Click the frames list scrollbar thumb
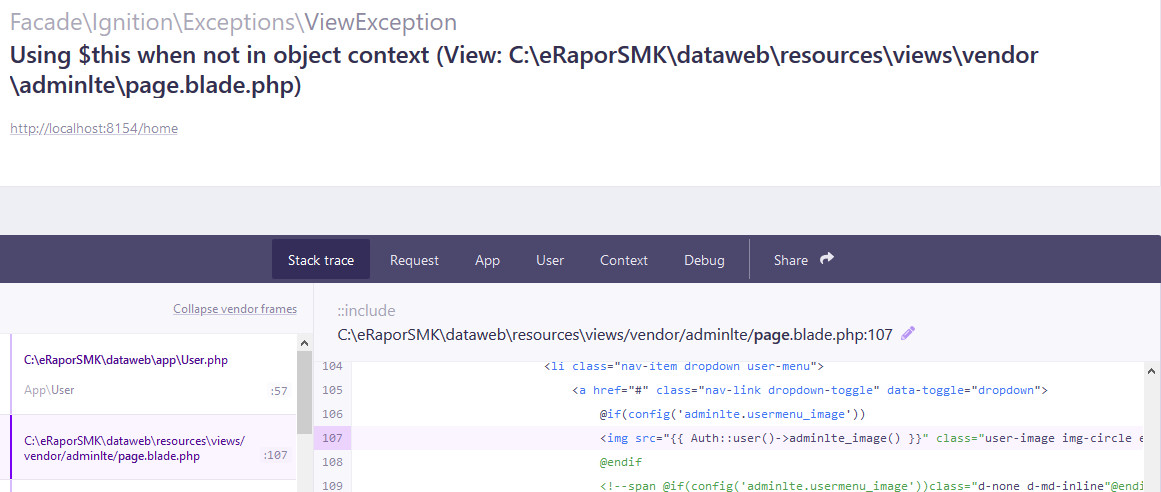The image size is (1161, 492). click(x=304, y=392)
